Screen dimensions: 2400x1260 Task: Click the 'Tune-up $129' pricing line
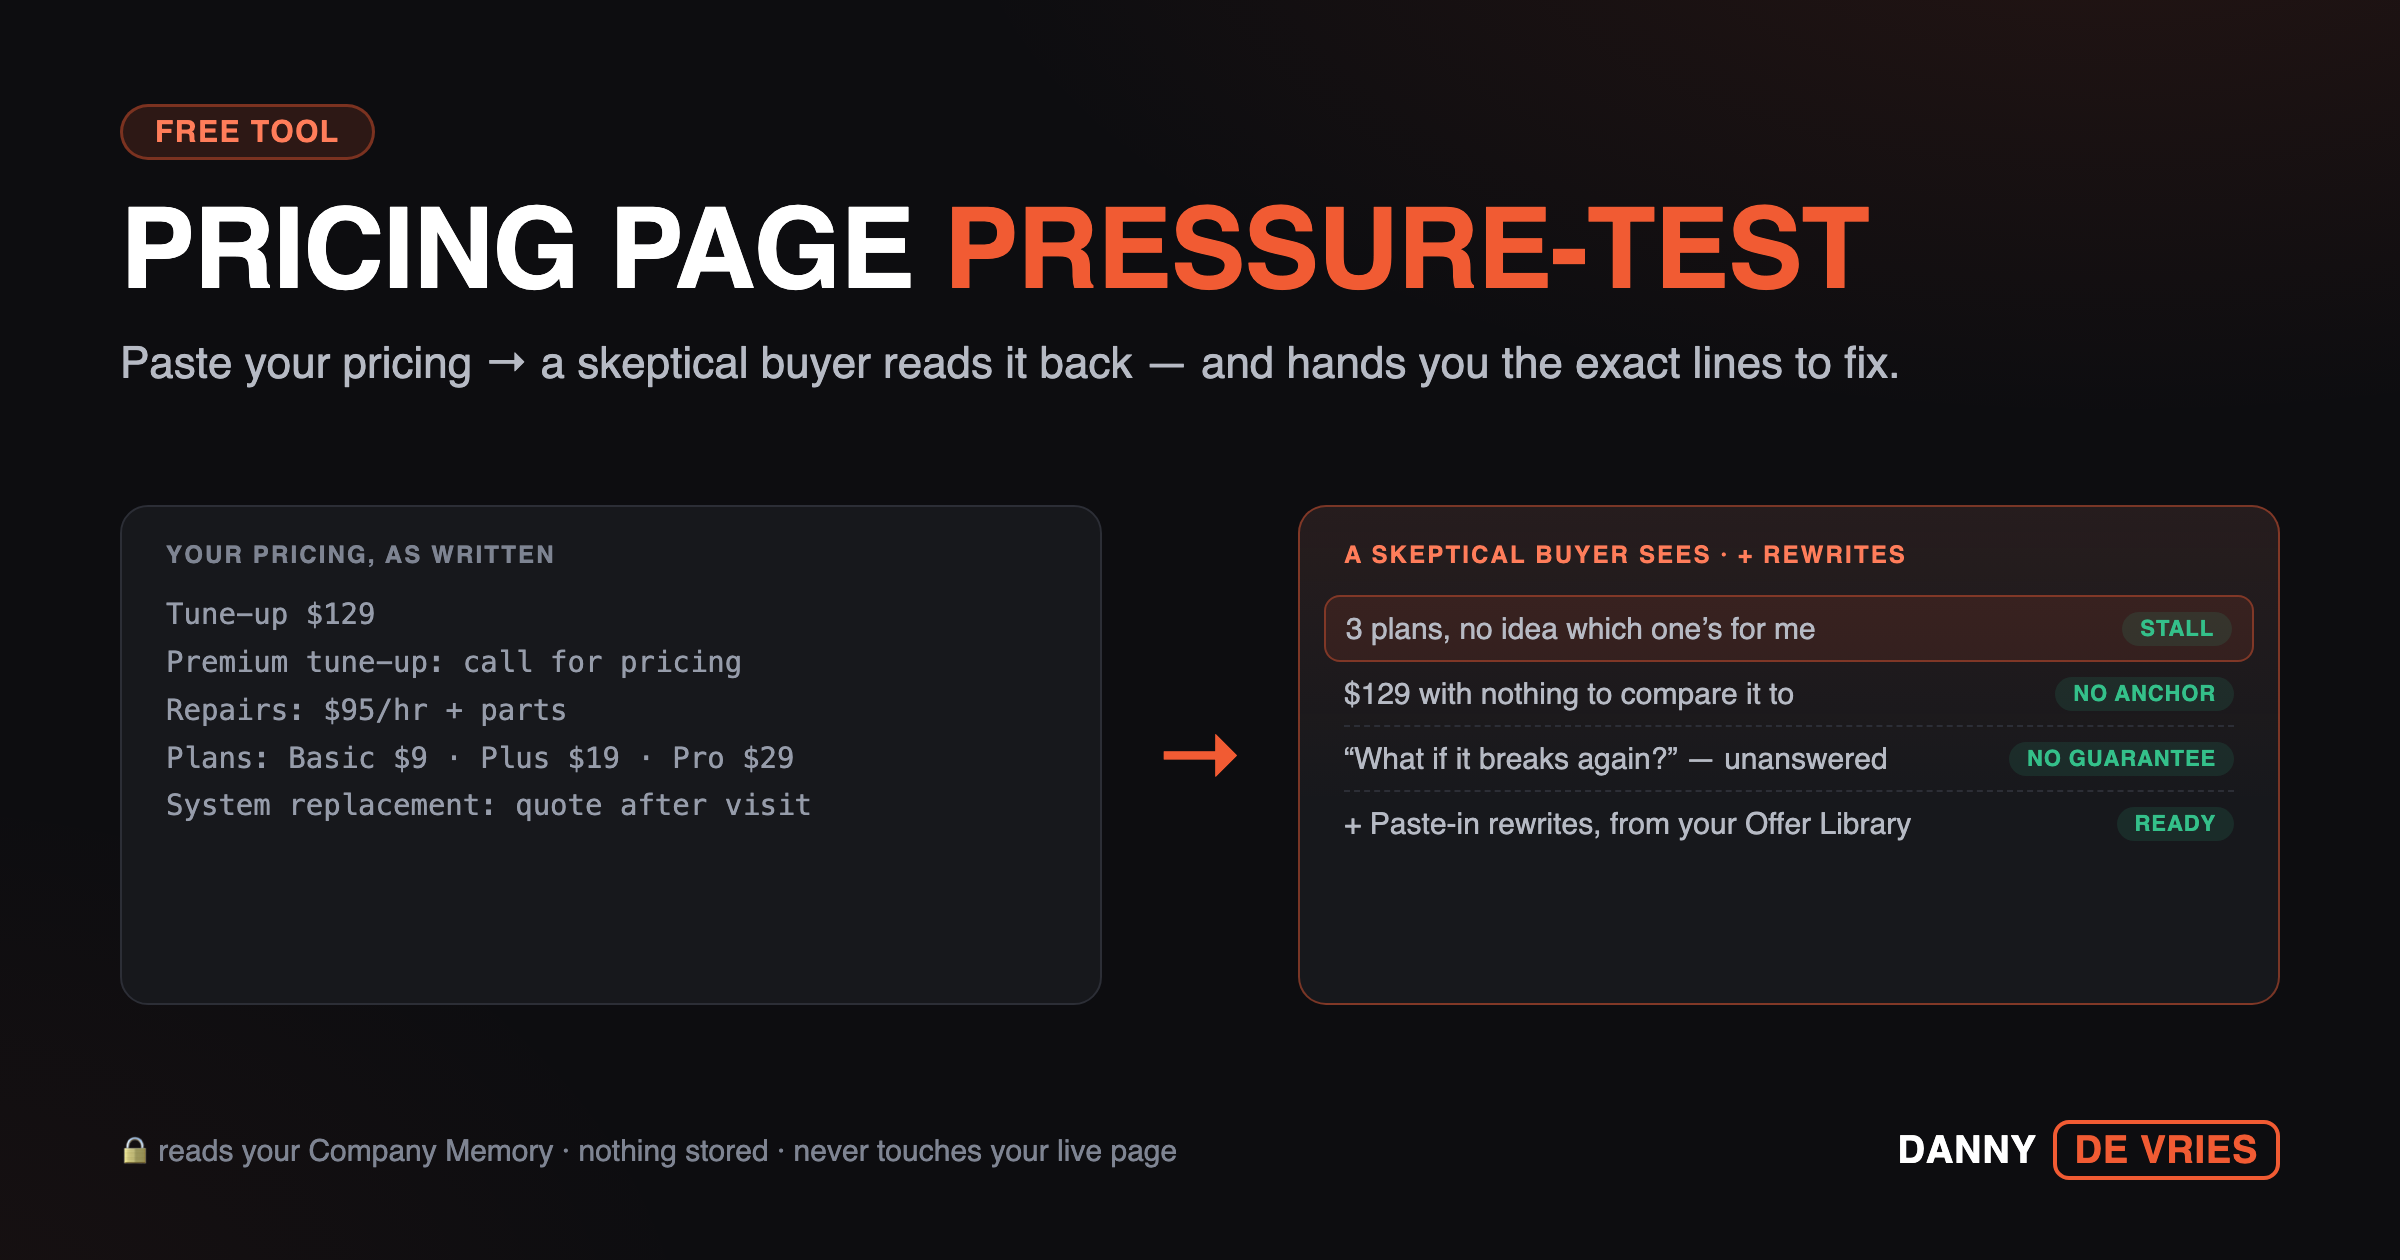pyautogui.click(x=270, y=614)
